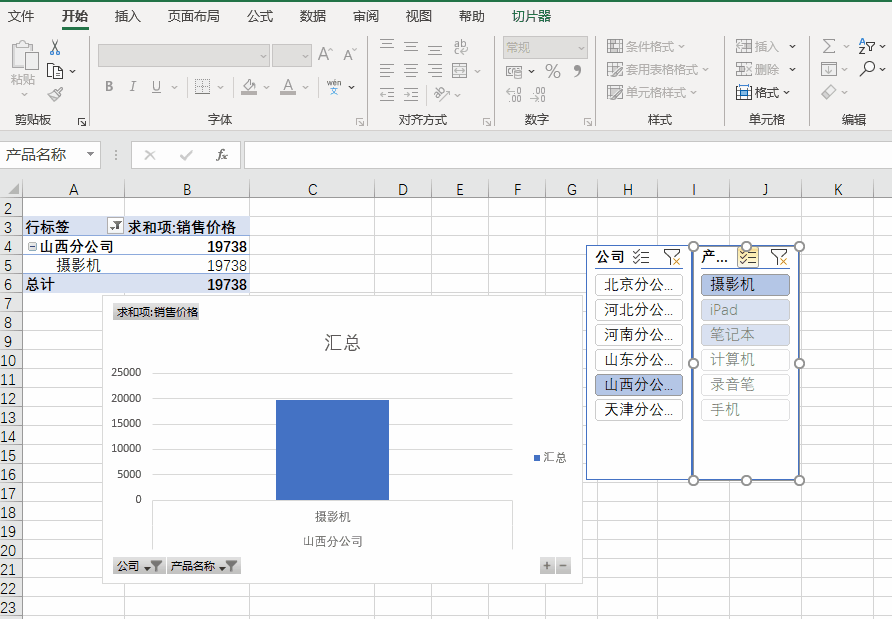Switch to the 插入 ribbon tab

127,16
